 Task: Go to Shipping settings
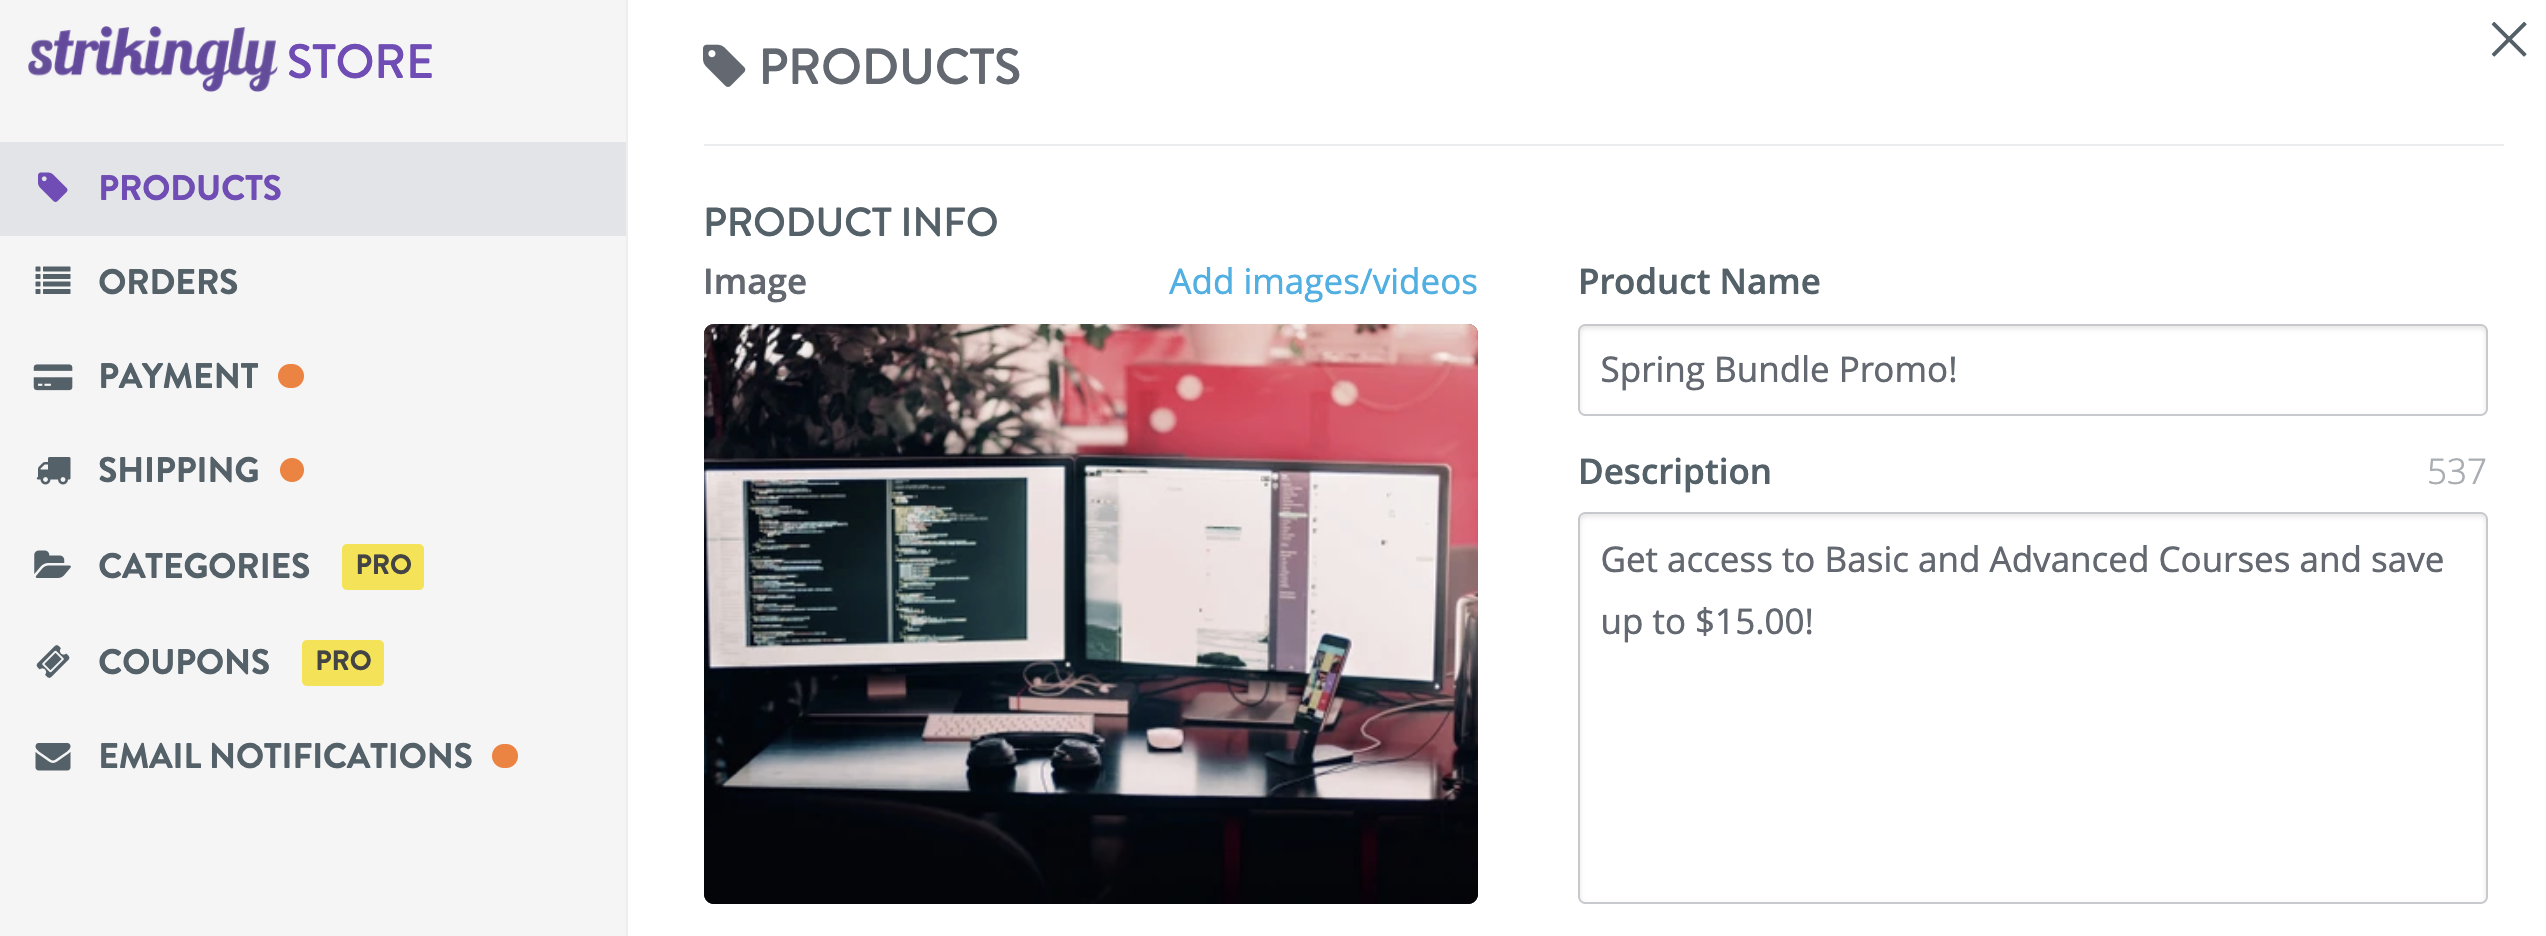click(x=179, y=470)
